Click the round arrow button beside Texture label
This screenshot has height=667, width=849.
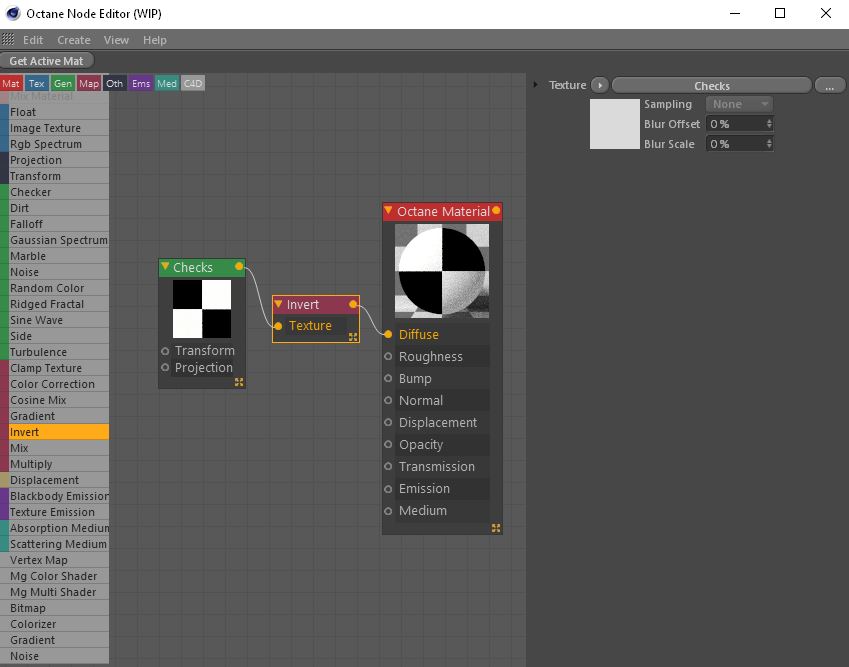(599, 85)
